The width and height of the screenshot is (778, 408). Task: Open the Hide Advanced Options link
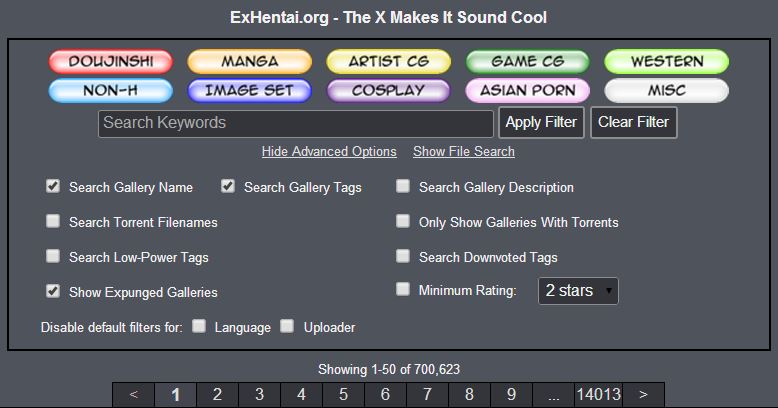[329, 151]
